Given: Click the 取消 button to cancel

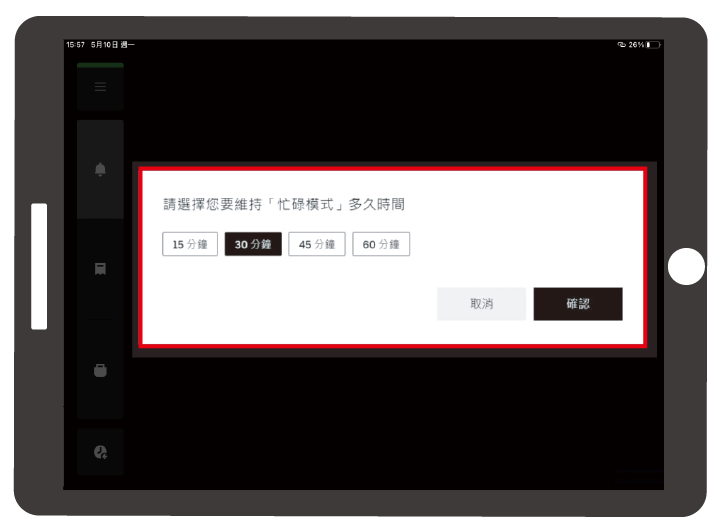Looking at the screenshot, I should [481, 304].
